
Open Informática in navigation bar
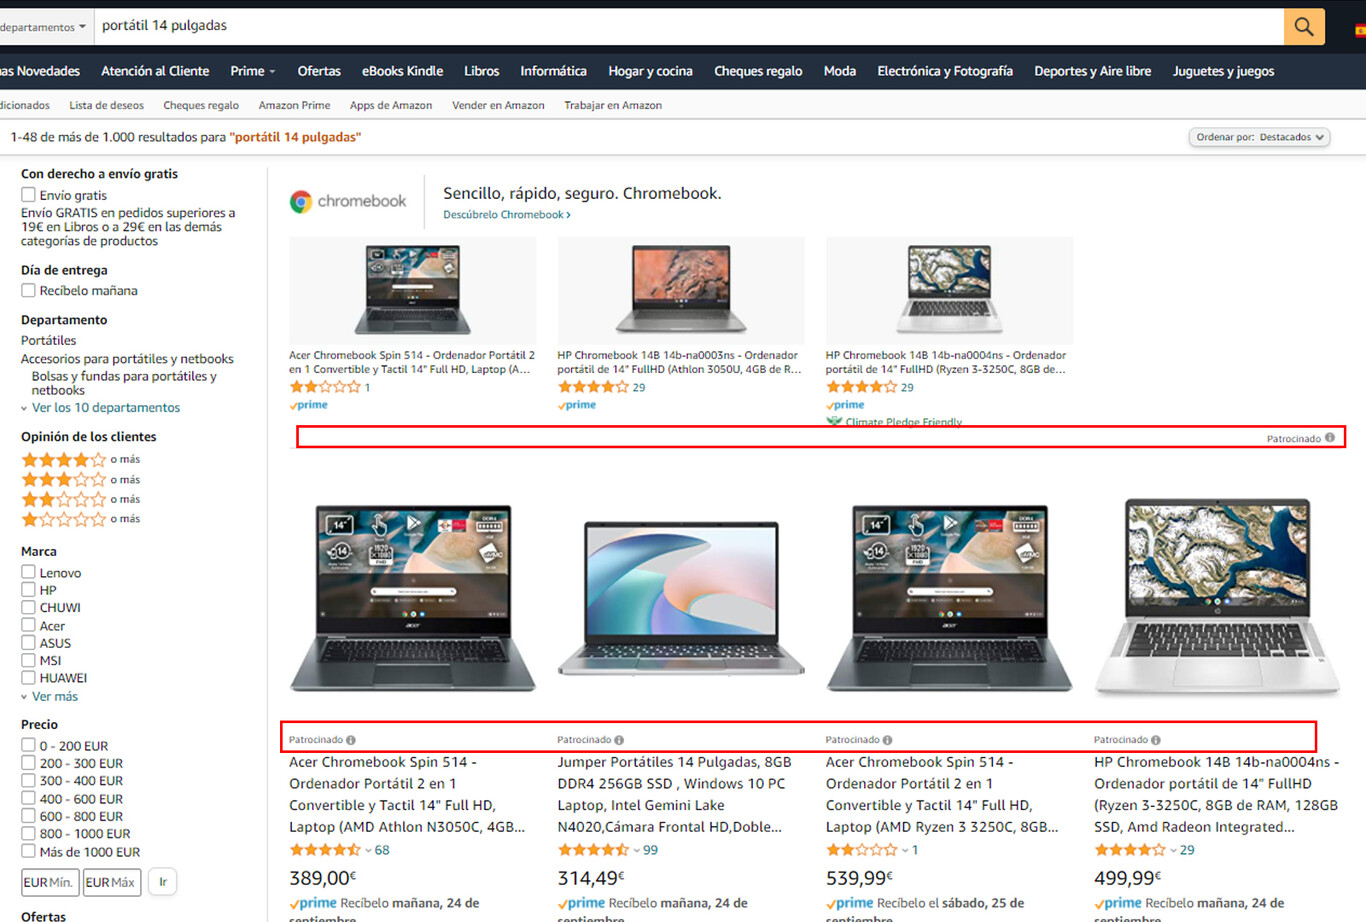(x=553, y=71)
